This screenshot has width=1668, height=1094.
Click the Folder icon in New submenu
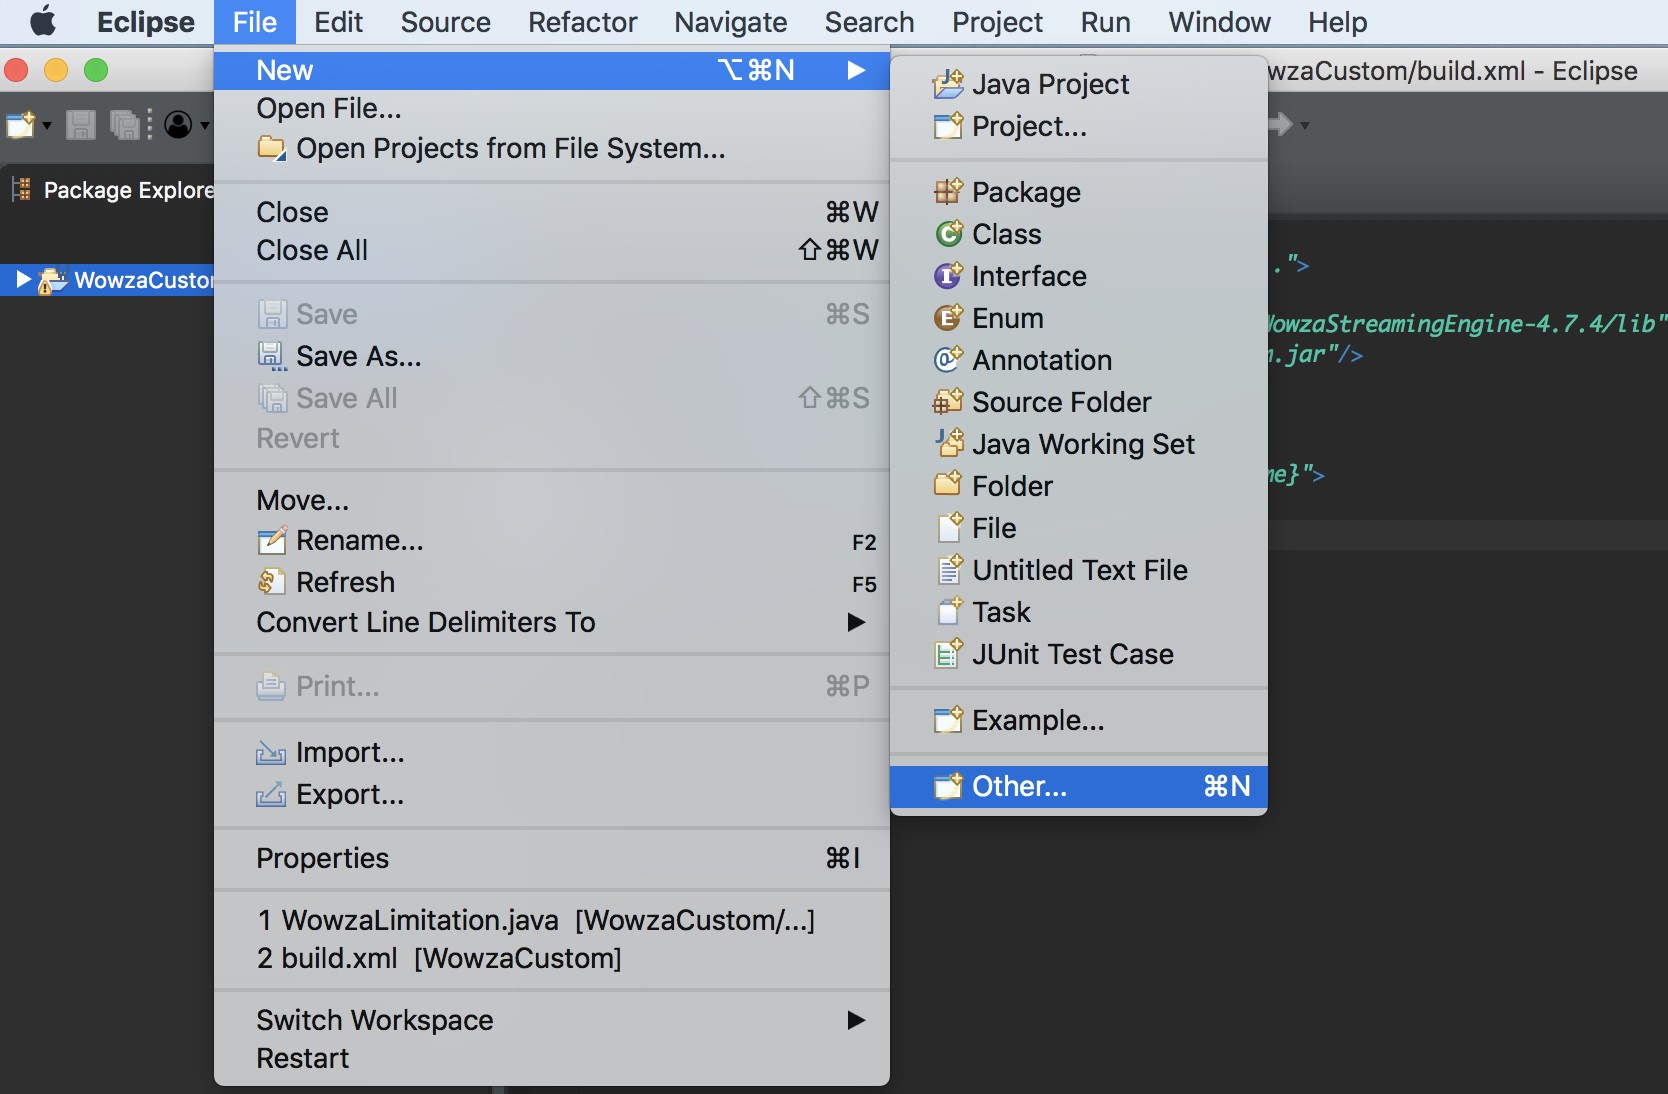(x=948, y=485)
